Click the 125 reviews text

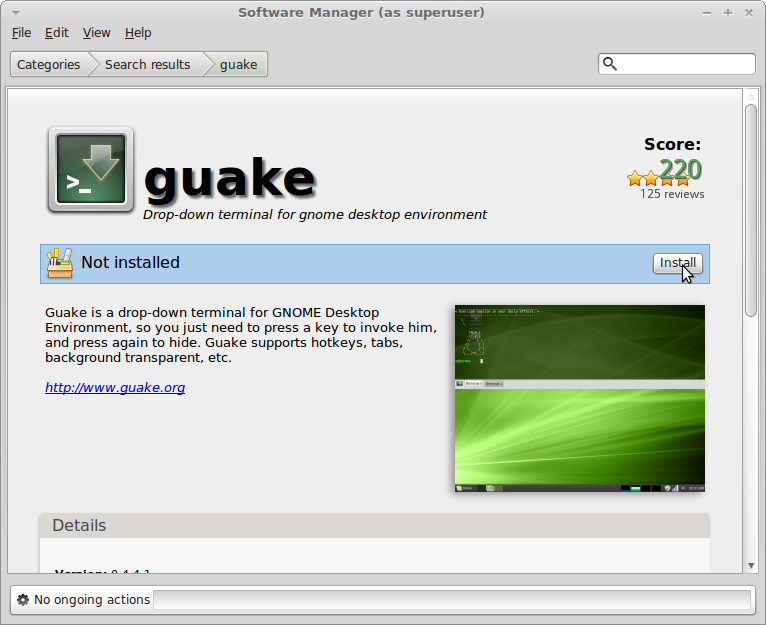pos(672,194)
